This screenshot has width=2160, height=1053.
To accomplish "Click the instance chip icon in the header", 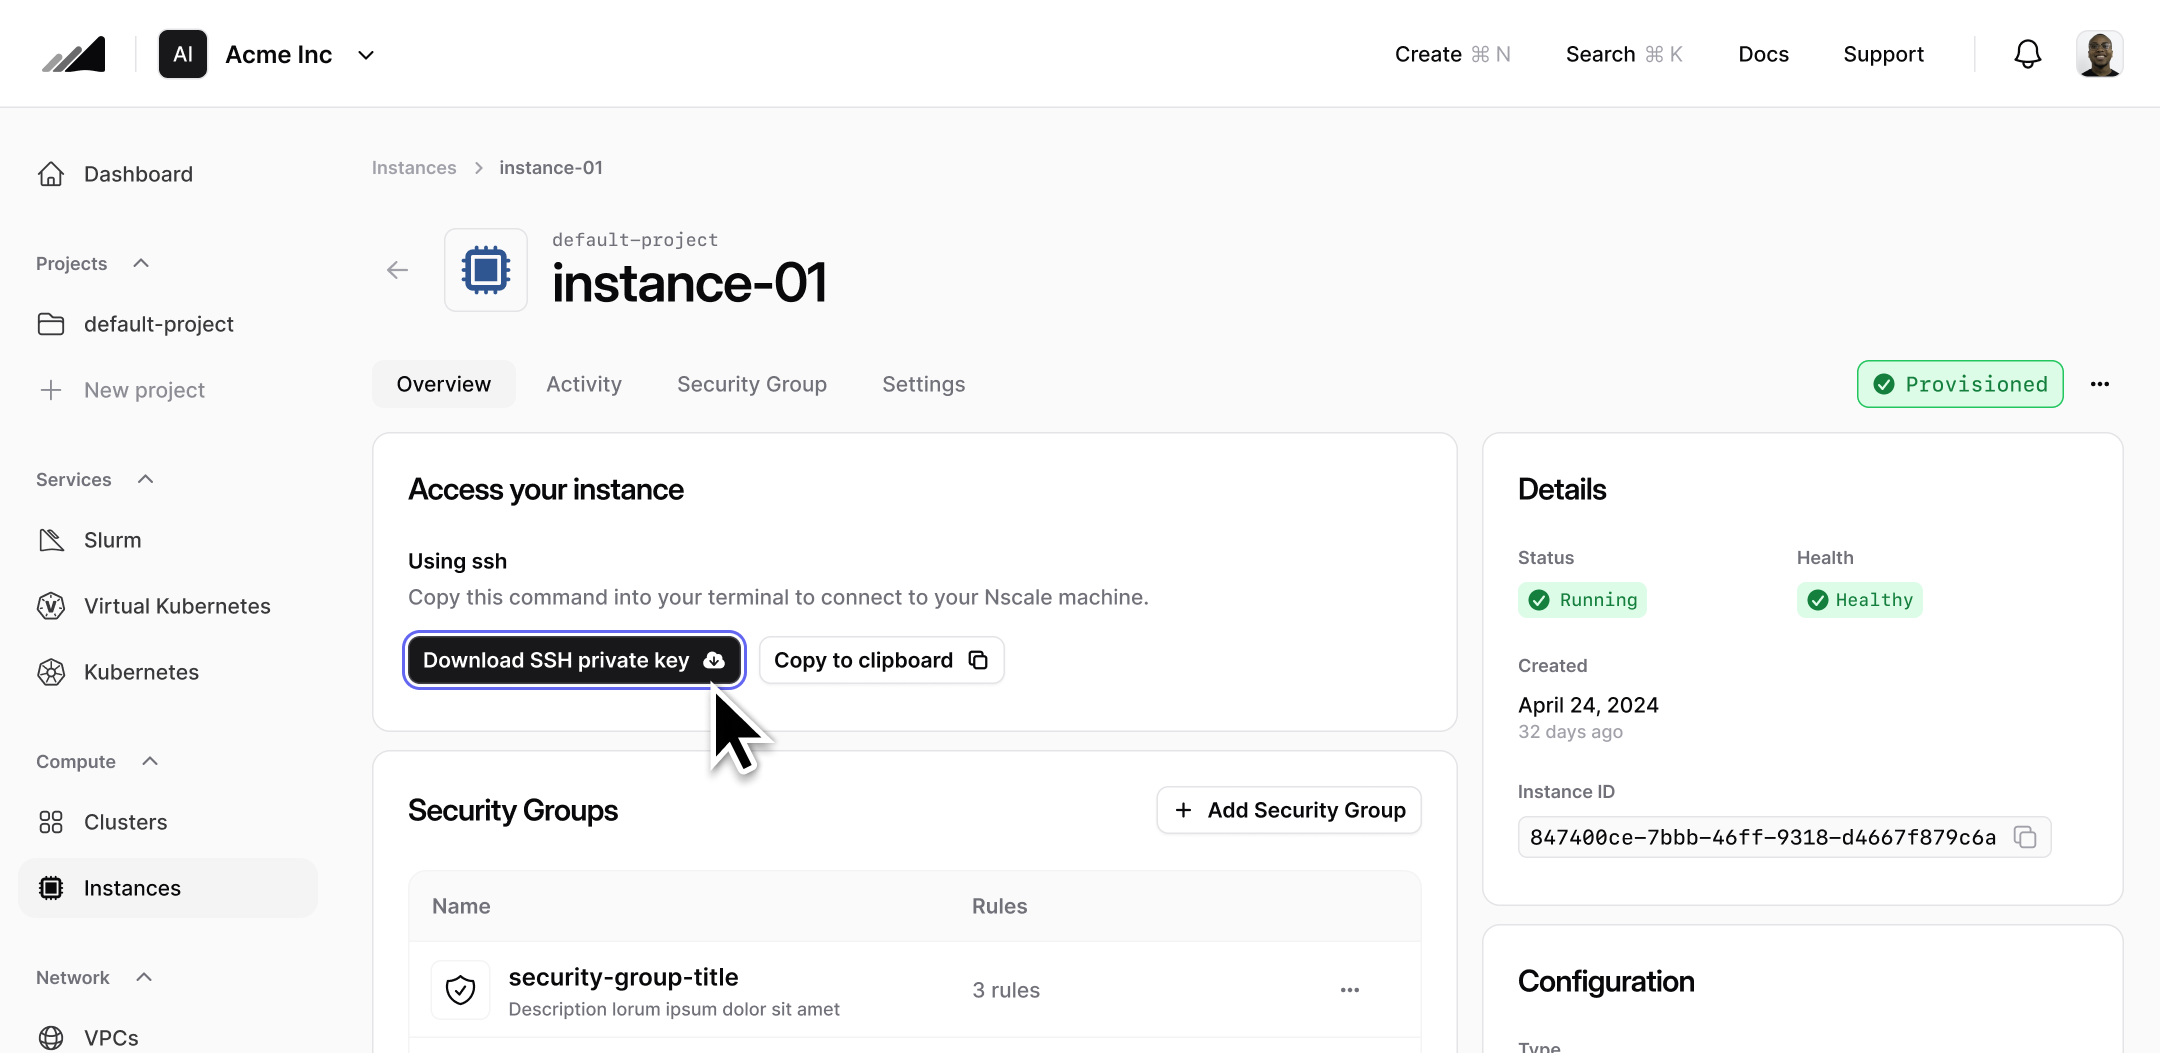I will pos(486,270).
